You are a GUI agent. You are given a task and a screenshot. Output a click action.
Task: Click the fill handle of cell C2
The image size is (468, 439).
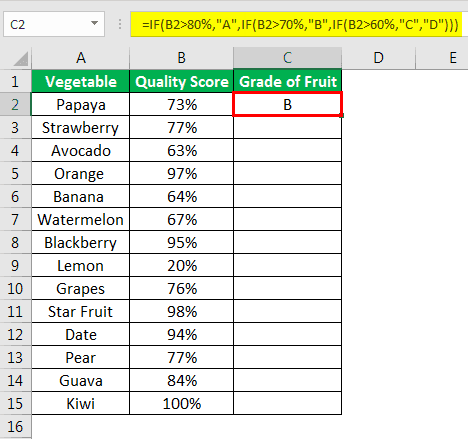(x=342, y=115)
